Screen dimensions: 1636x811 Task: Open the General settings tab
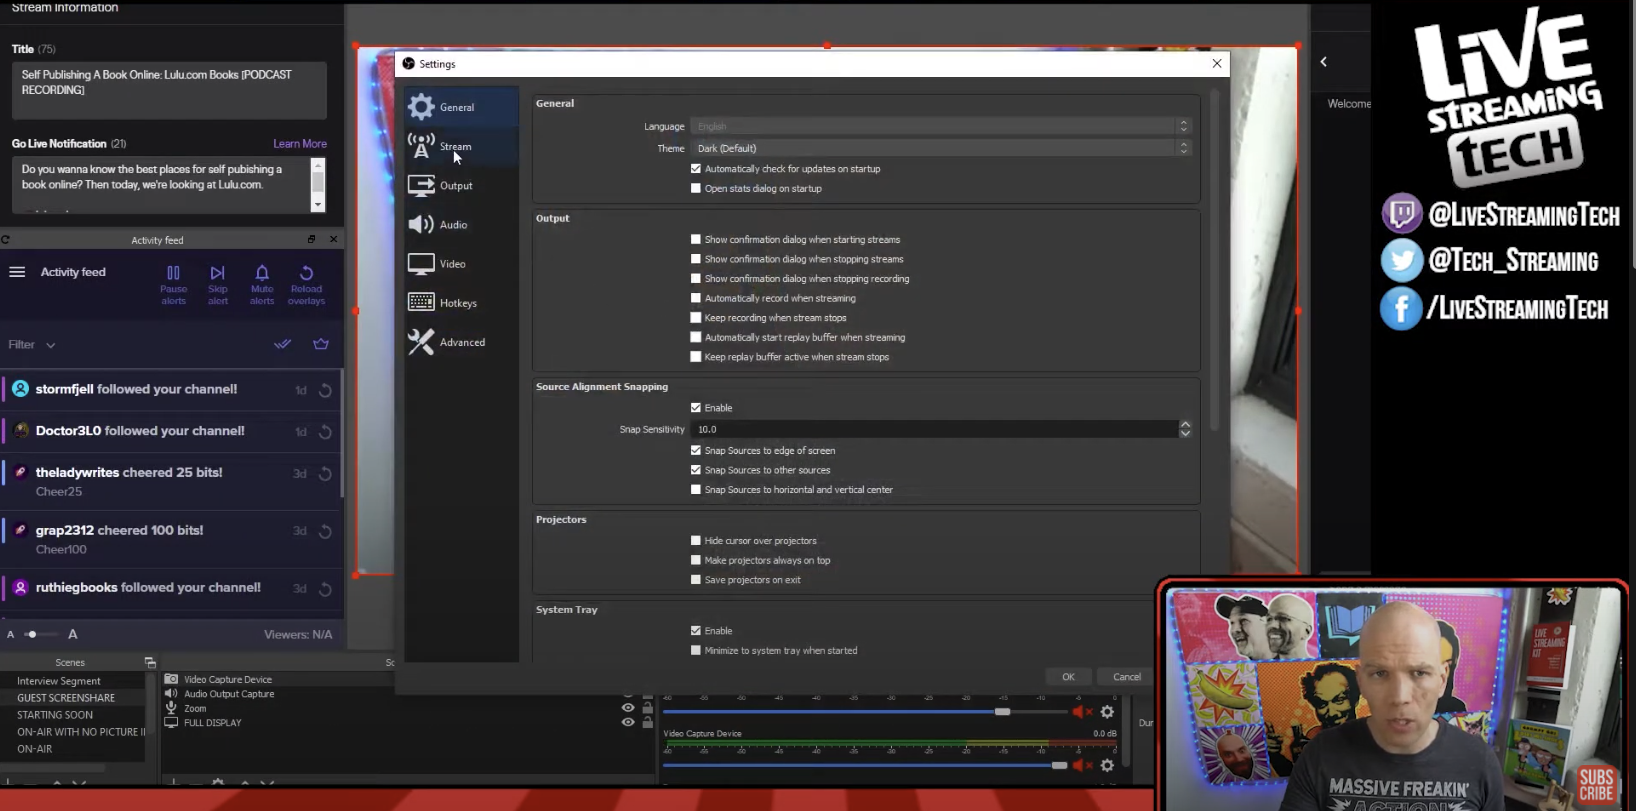point(461,107)
